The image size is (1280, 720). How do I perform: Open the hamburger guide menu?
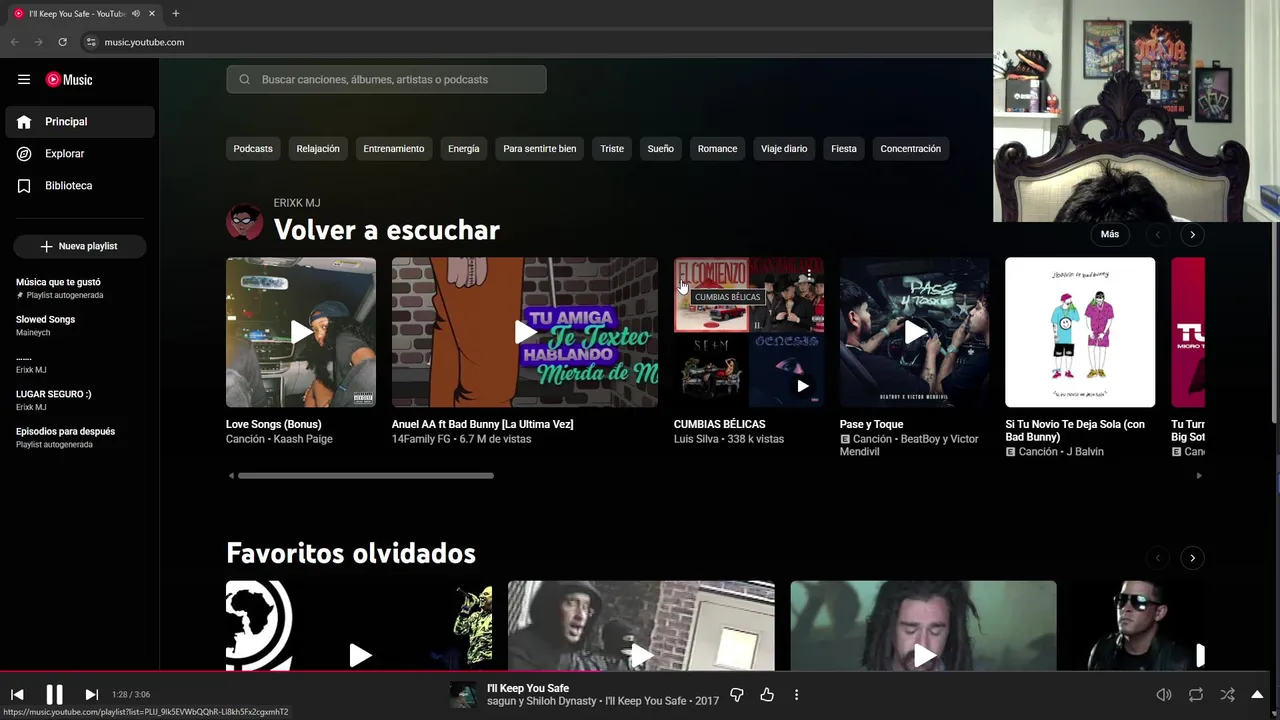[x=24, y=80]
